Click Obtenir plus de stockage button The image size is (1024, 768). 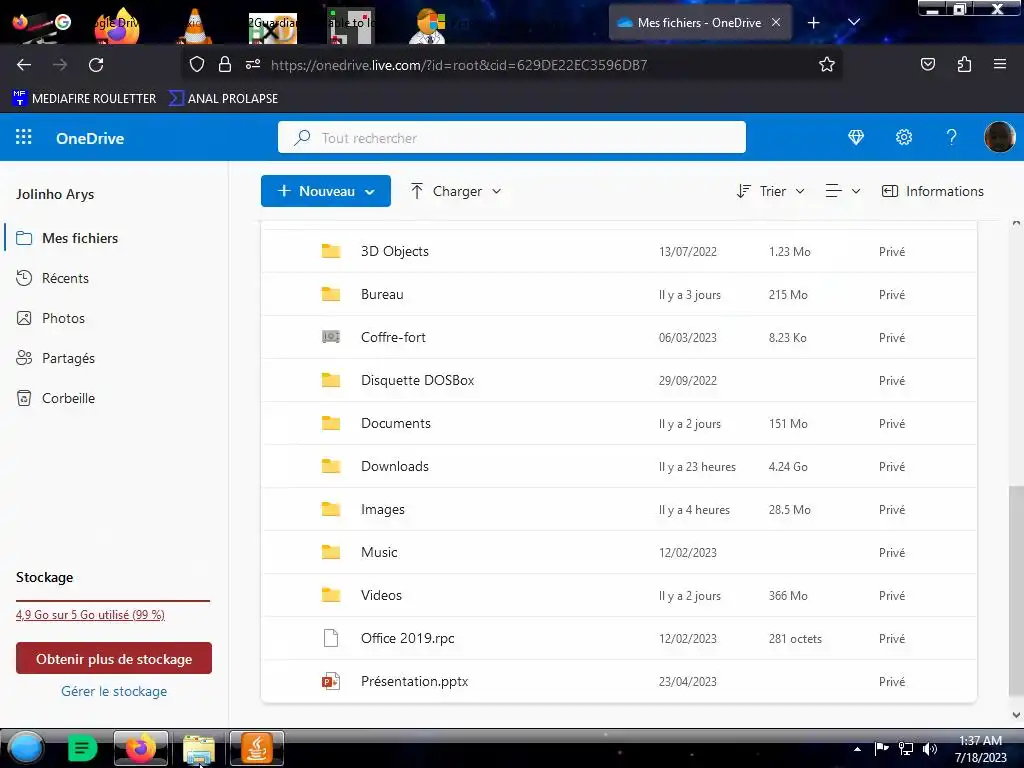[x=114, y=658]
